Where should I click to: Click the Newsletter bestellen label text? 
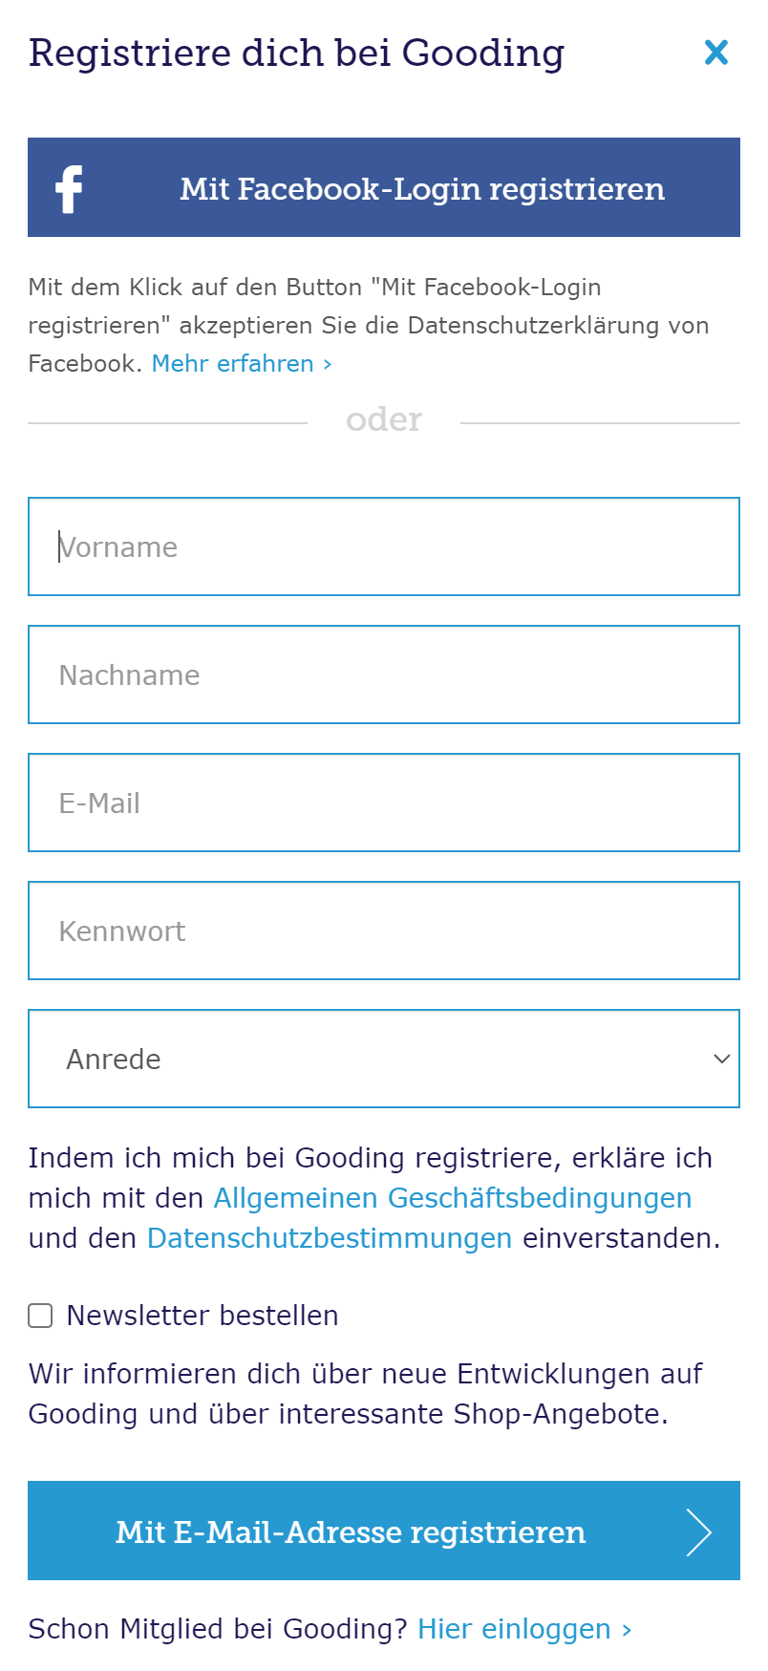[202, 1315]
